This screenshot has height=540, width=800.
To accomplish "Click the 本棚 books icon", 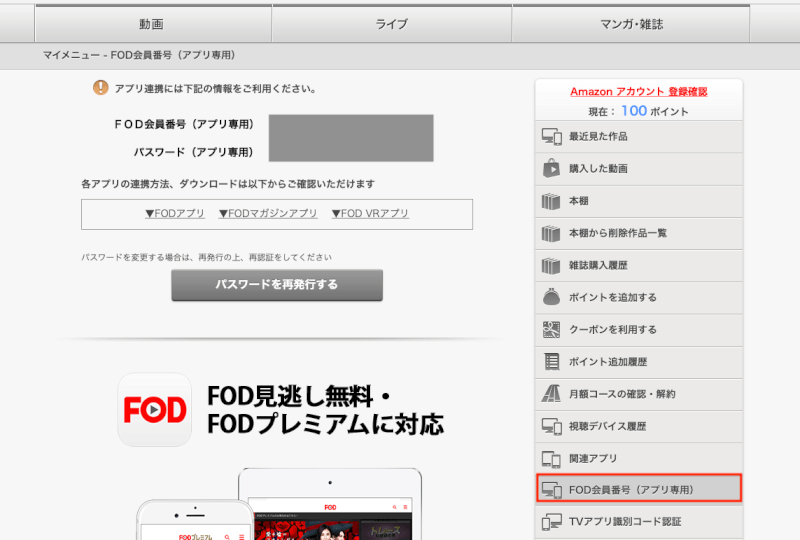I will pyautogui.click(x=551, y=201).
